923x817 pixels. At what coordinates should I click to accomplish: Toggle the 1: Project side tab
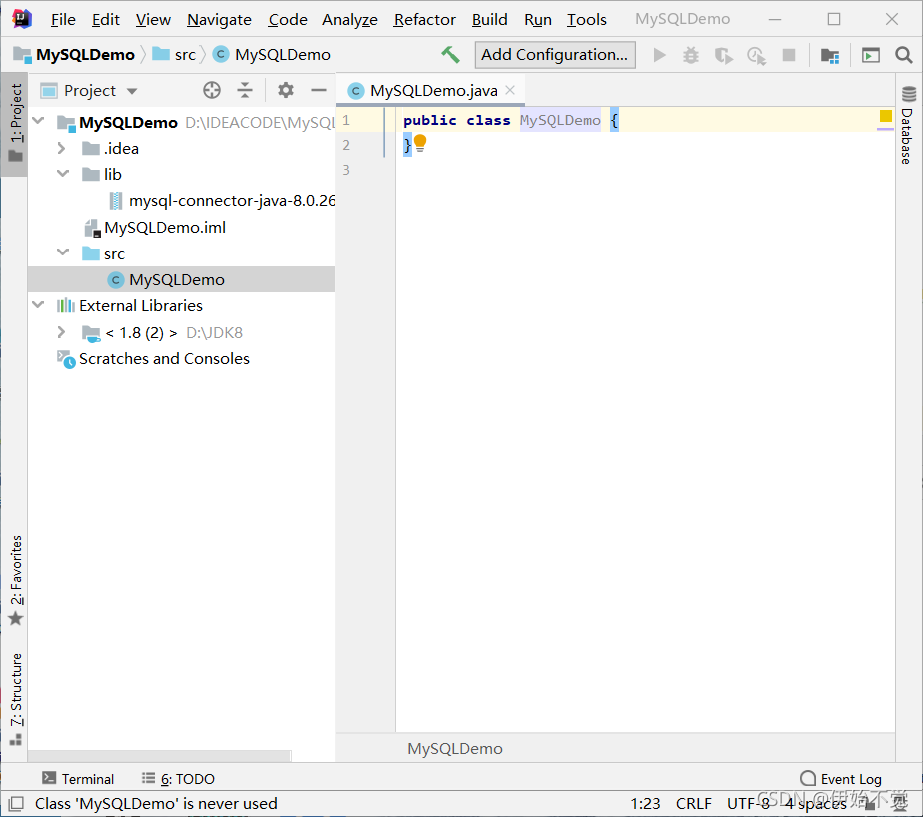(15, 124)
